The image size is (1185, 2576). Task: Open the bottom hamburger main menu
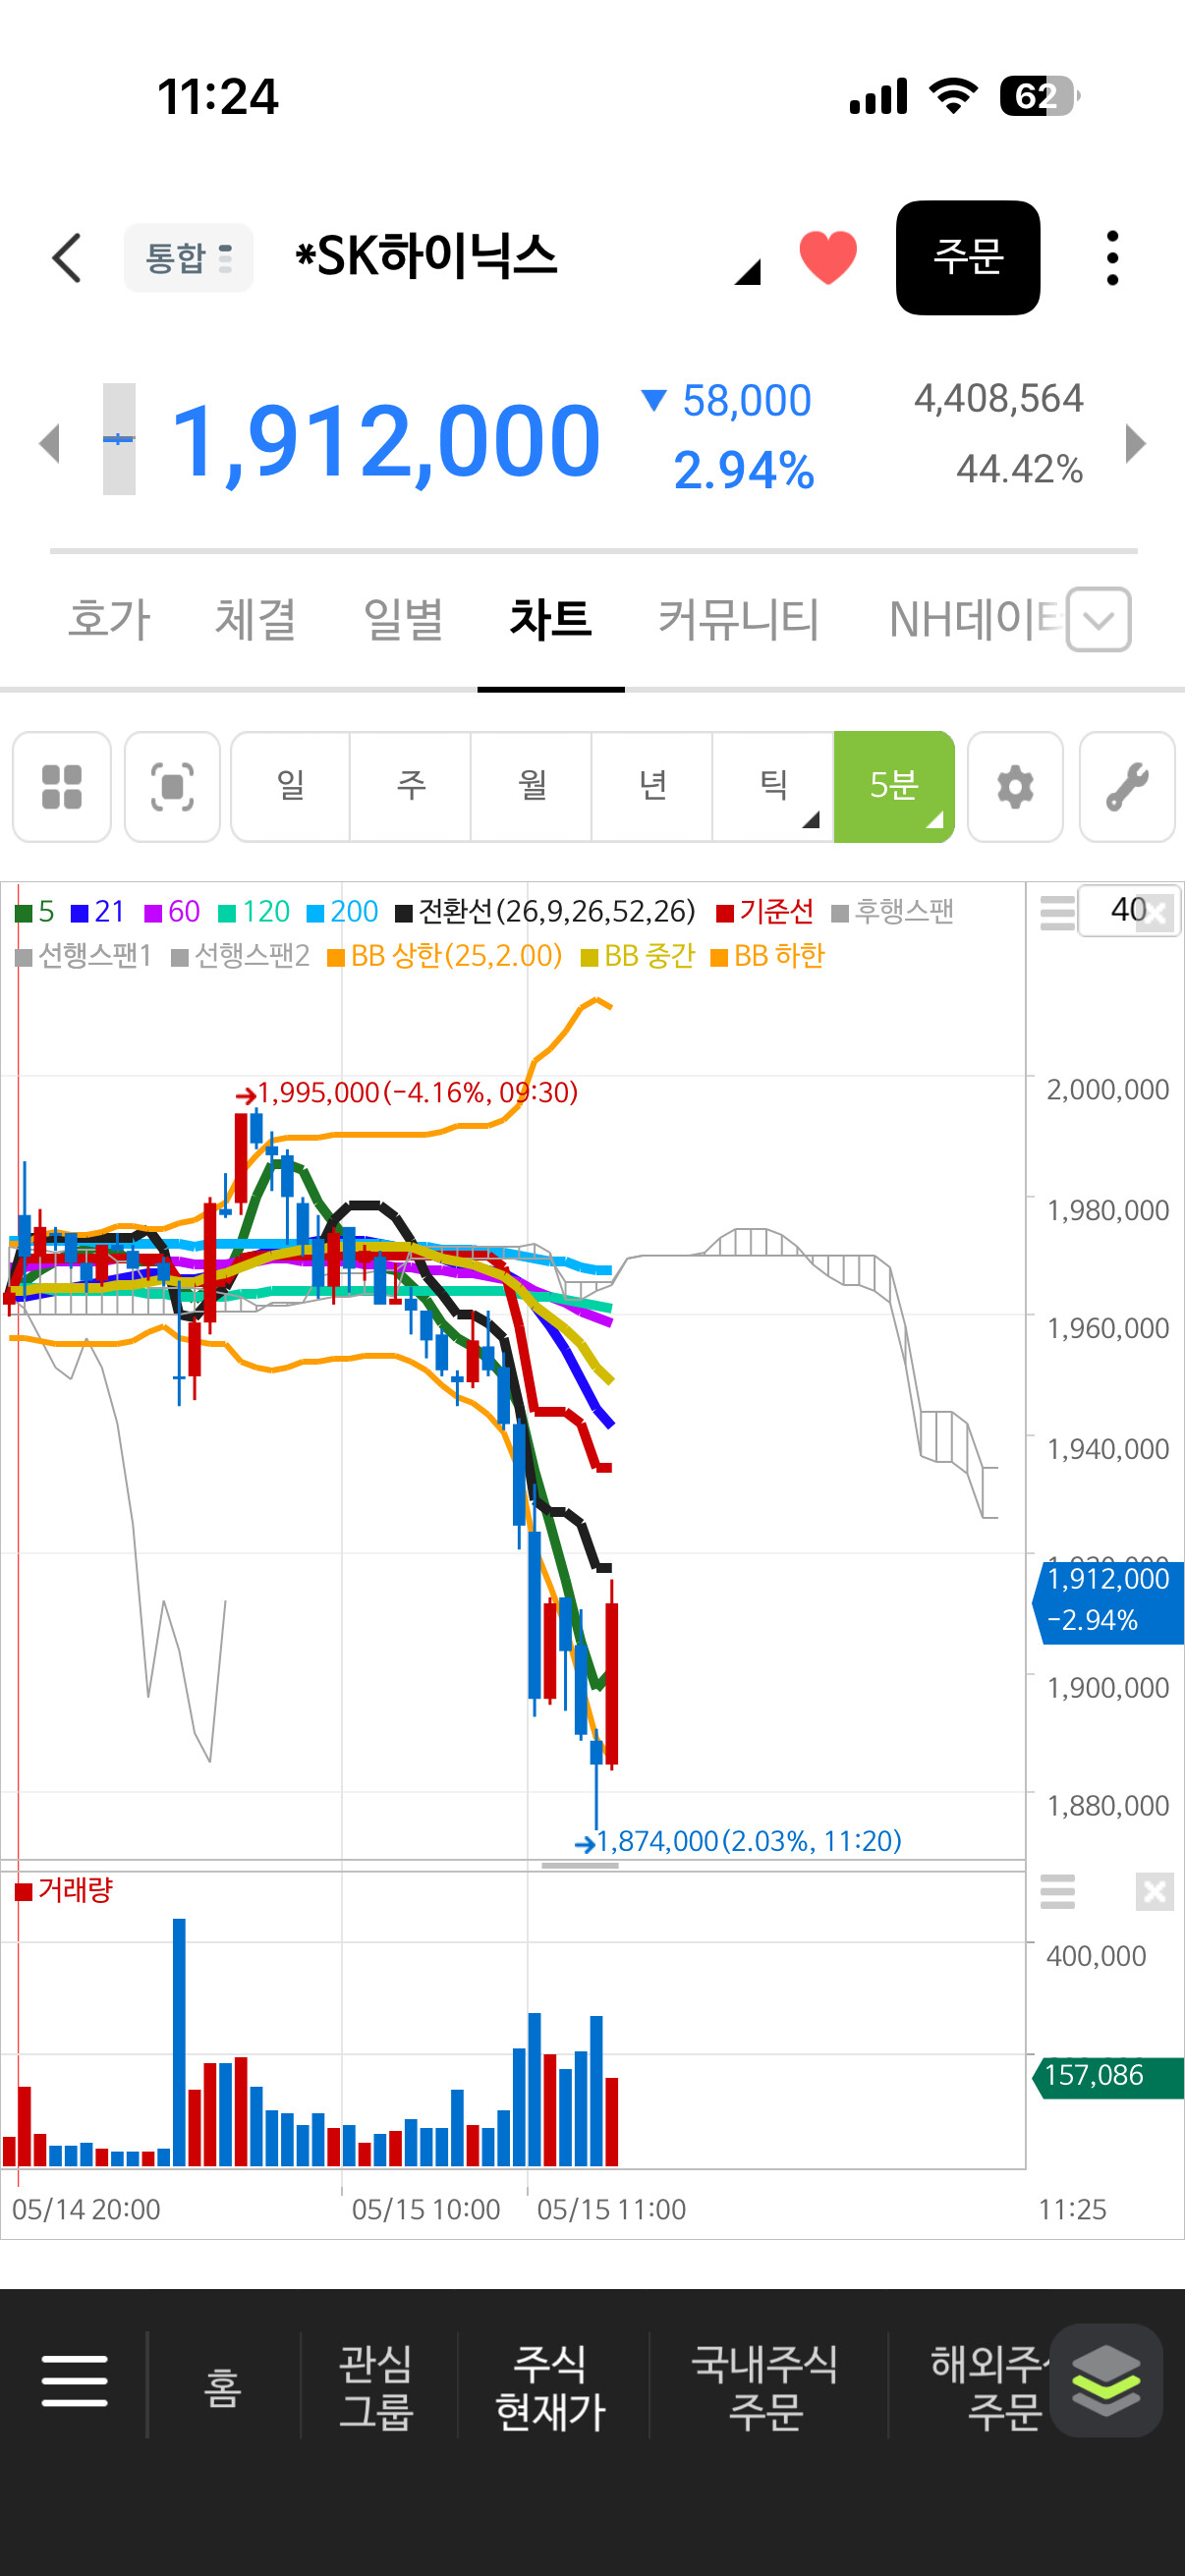click(74, 2381)
